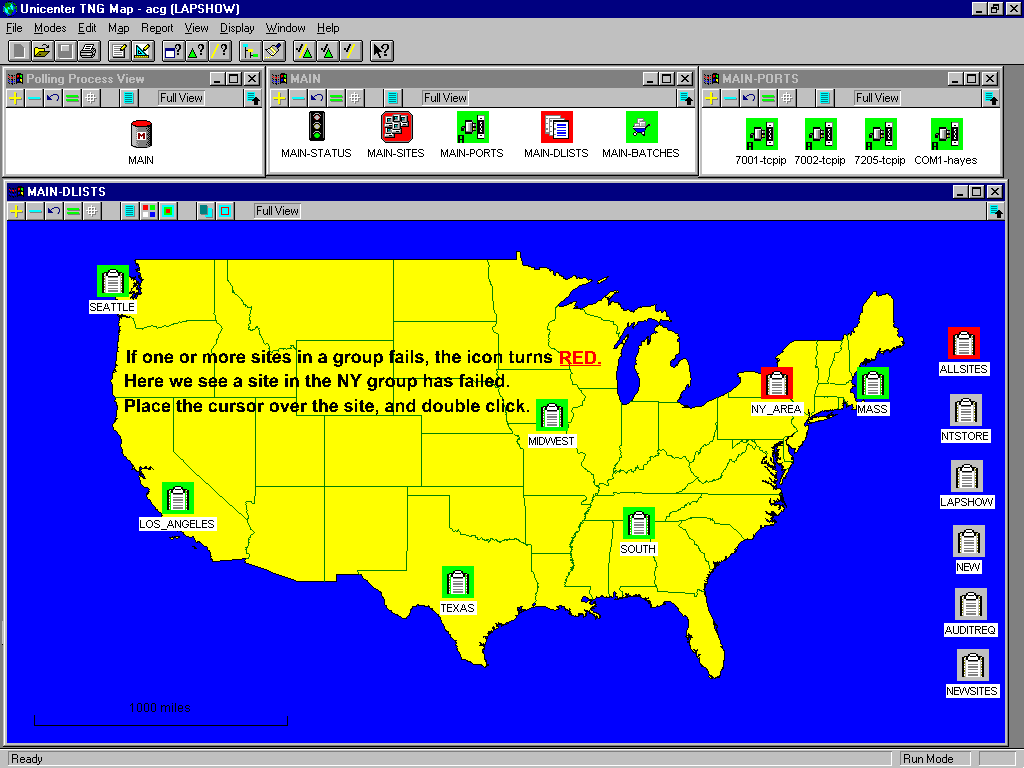Toggle overlapping squares icon in MAIN-DLISTS toolbar
The height and width of the screenshot is (768, 1024).
[x=206, y=211]
